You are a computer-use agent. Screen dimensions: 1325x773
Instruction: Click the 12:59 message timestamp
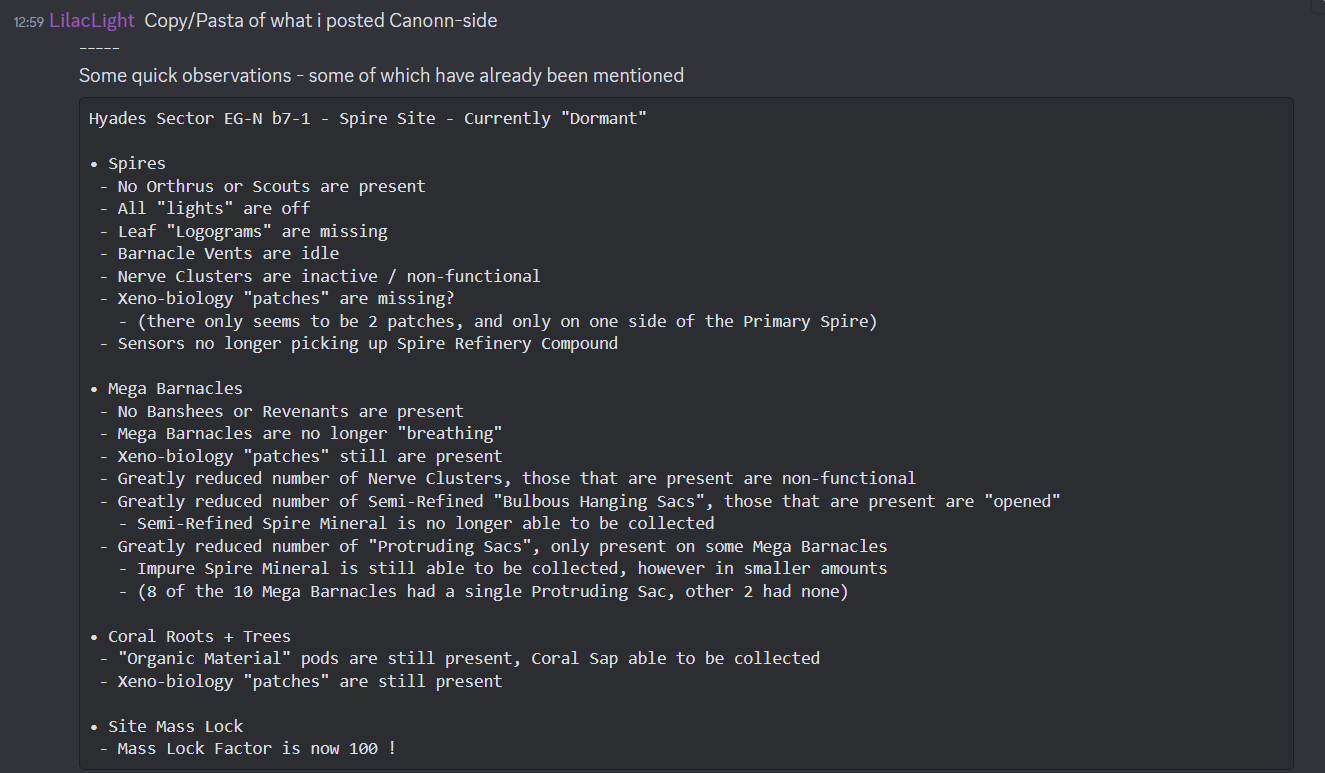[28, 21]
